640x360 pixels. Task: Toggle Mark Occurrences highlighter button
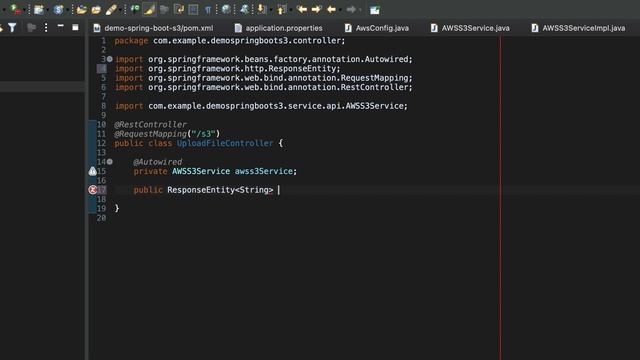[149, 9]
